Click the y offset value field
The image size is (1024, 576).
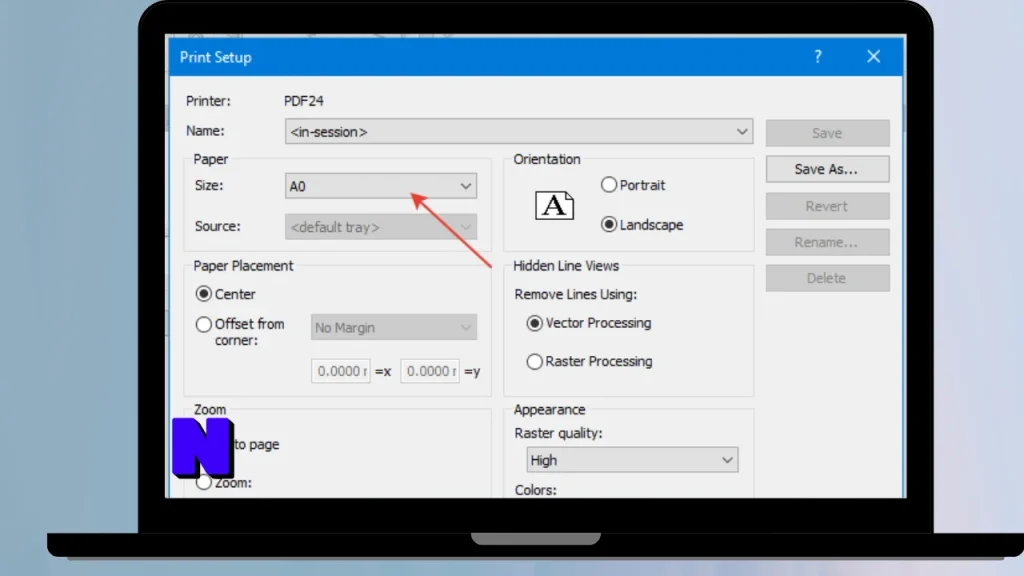[430, 371]
